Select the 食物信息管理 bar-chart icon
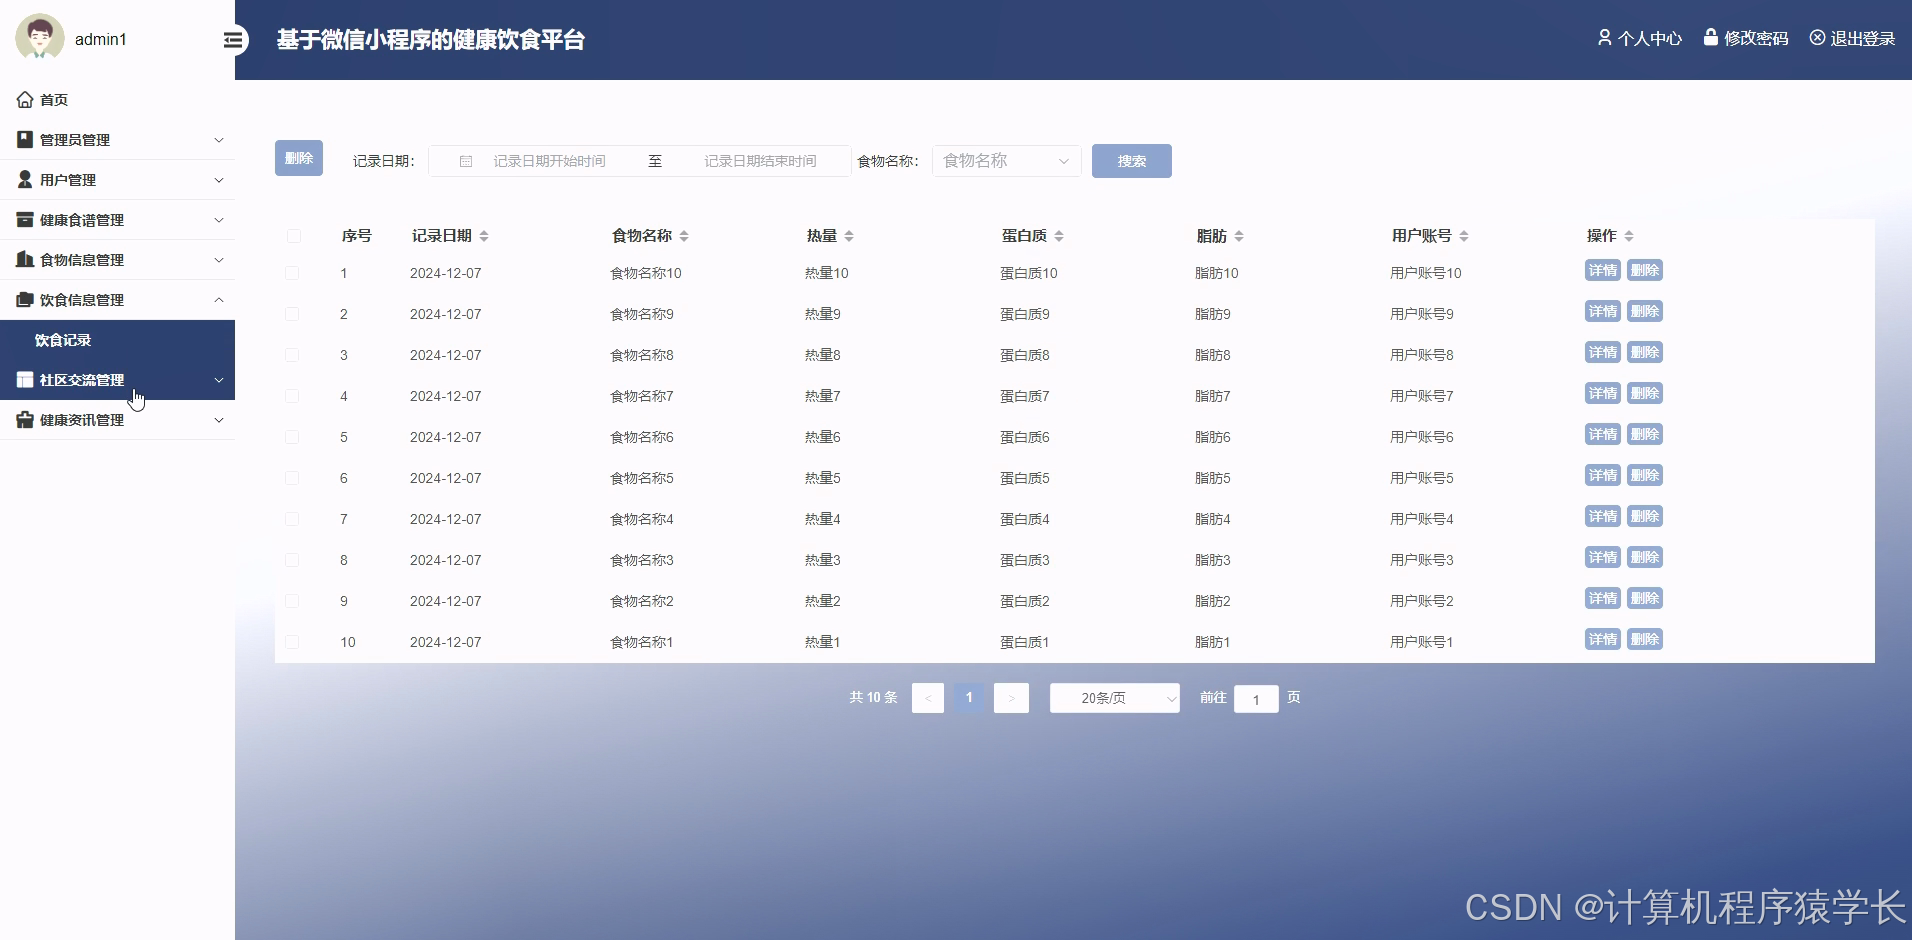Image resolution: width=1912 pixels, height=940 pixels. 23,259
